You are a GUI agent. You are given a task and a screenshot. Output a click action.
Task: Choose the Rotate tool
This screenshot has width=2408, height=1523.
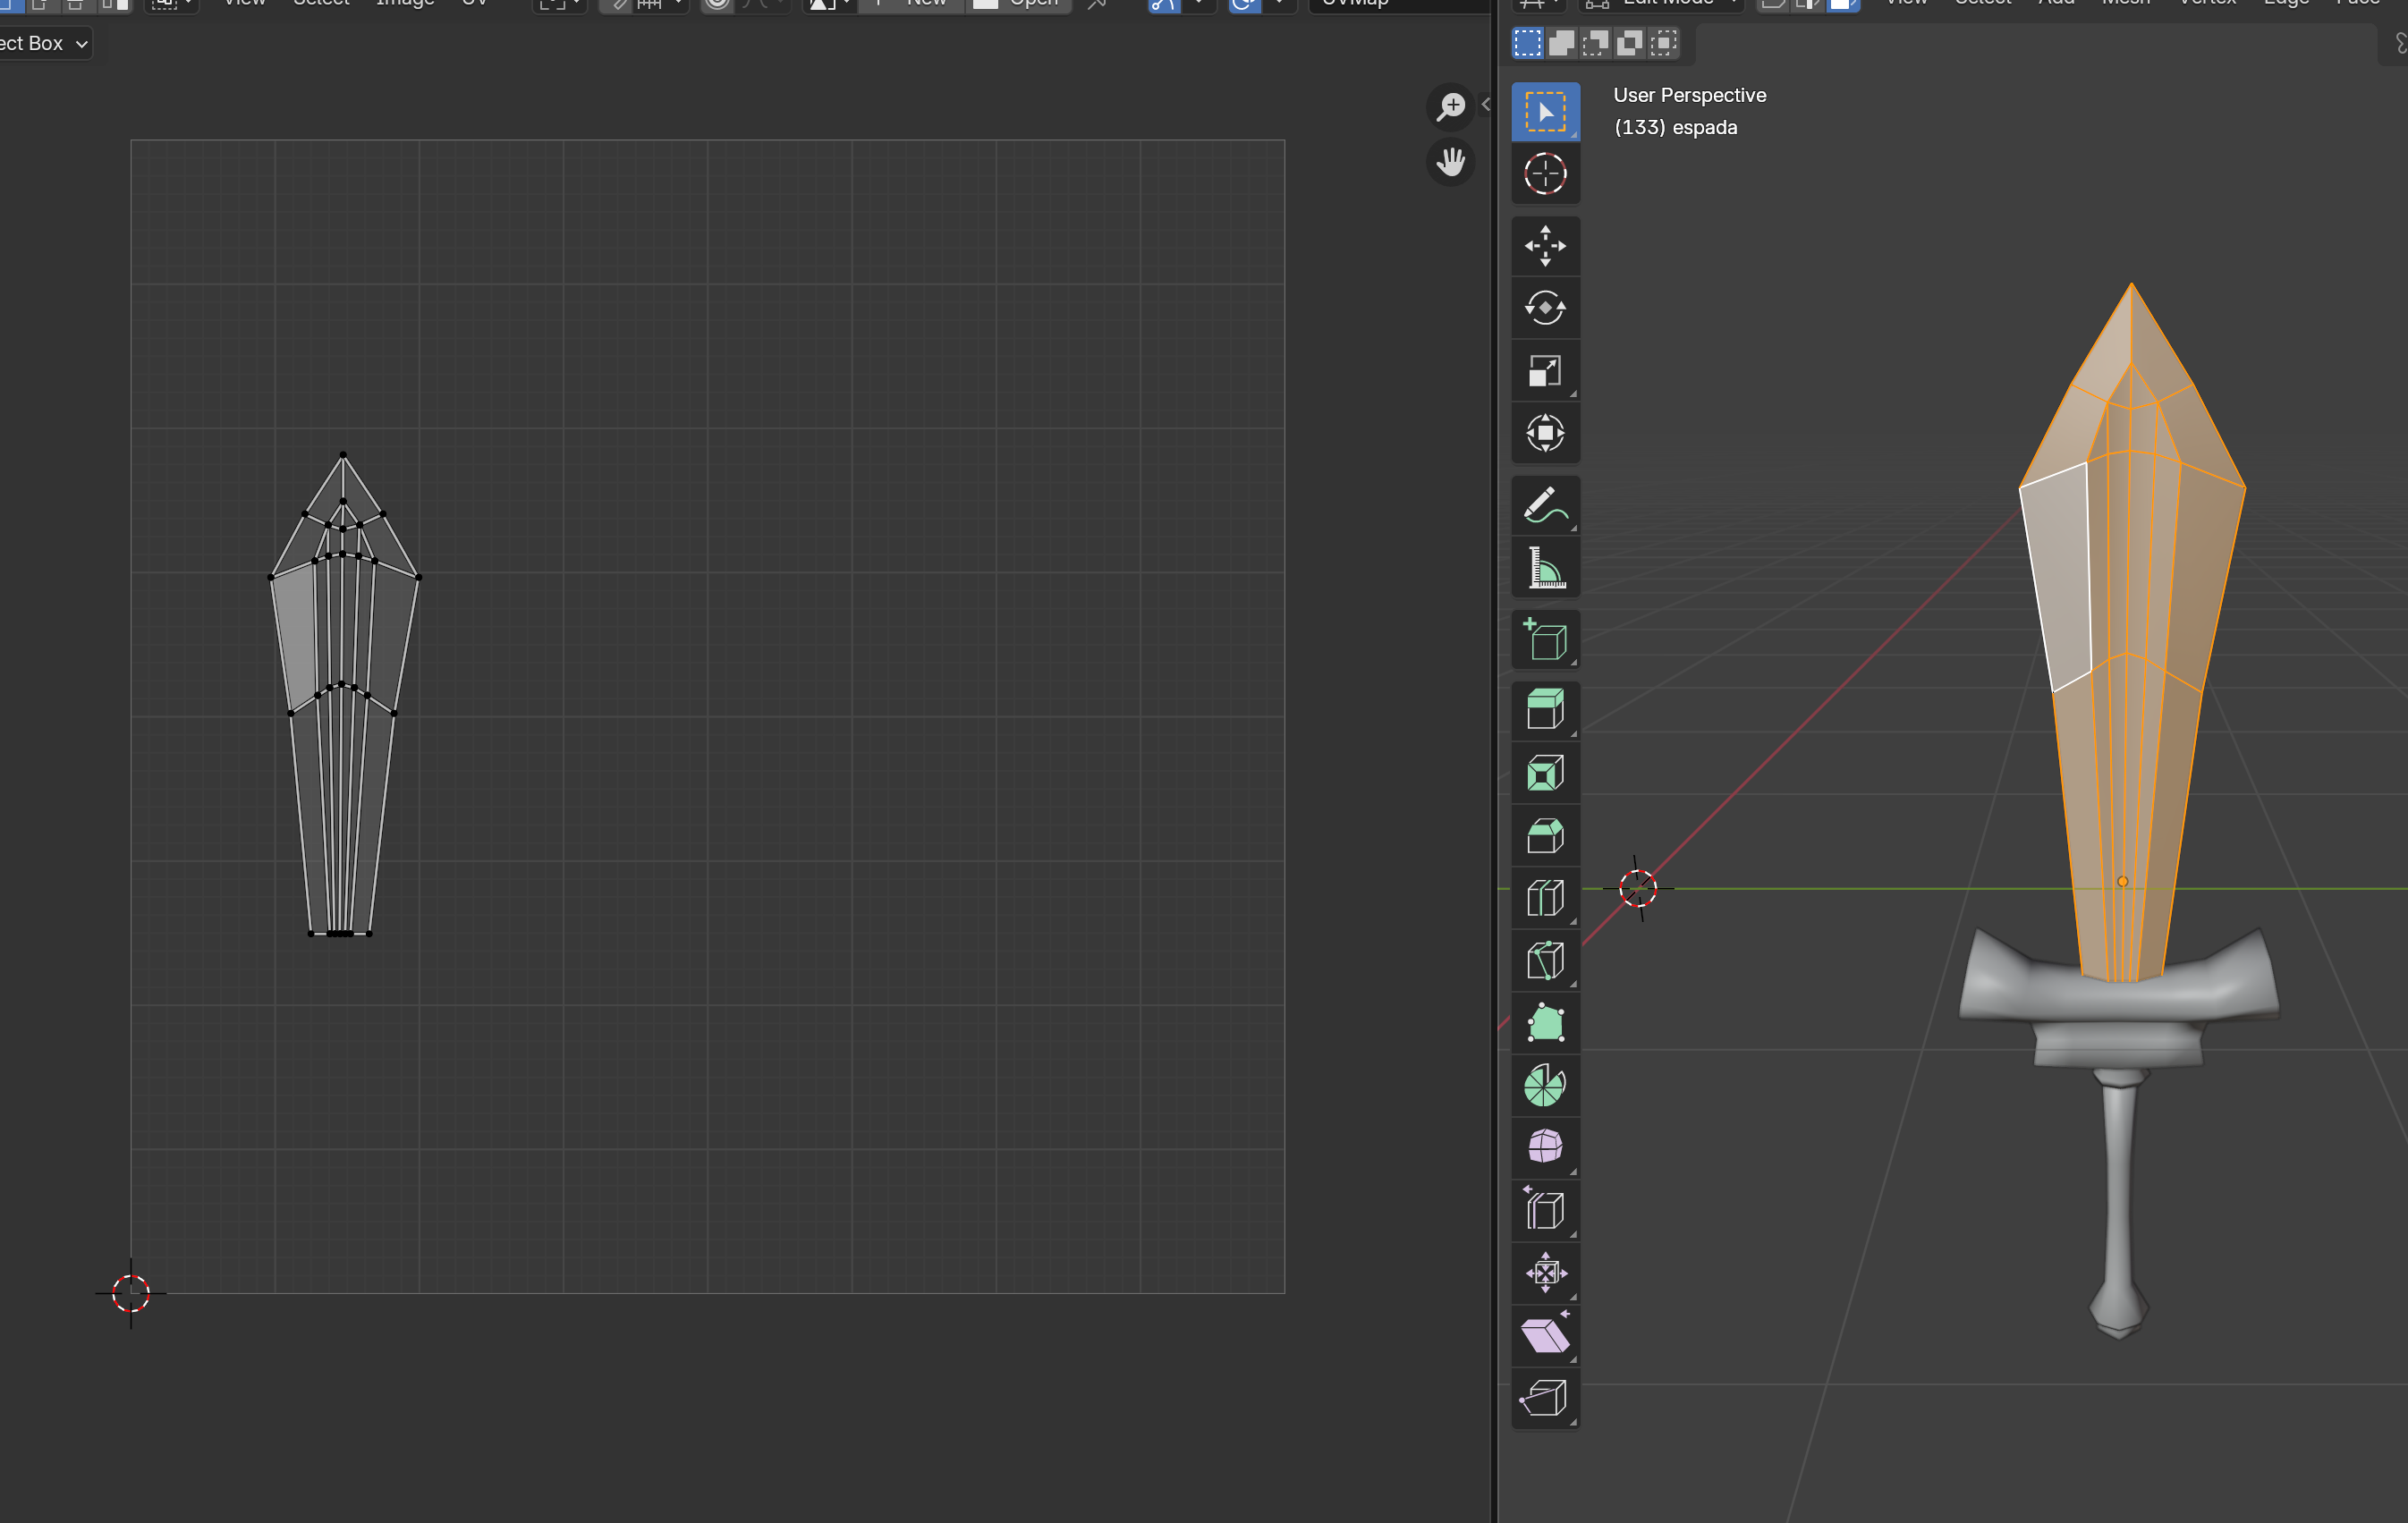[x=1545, y=308]
